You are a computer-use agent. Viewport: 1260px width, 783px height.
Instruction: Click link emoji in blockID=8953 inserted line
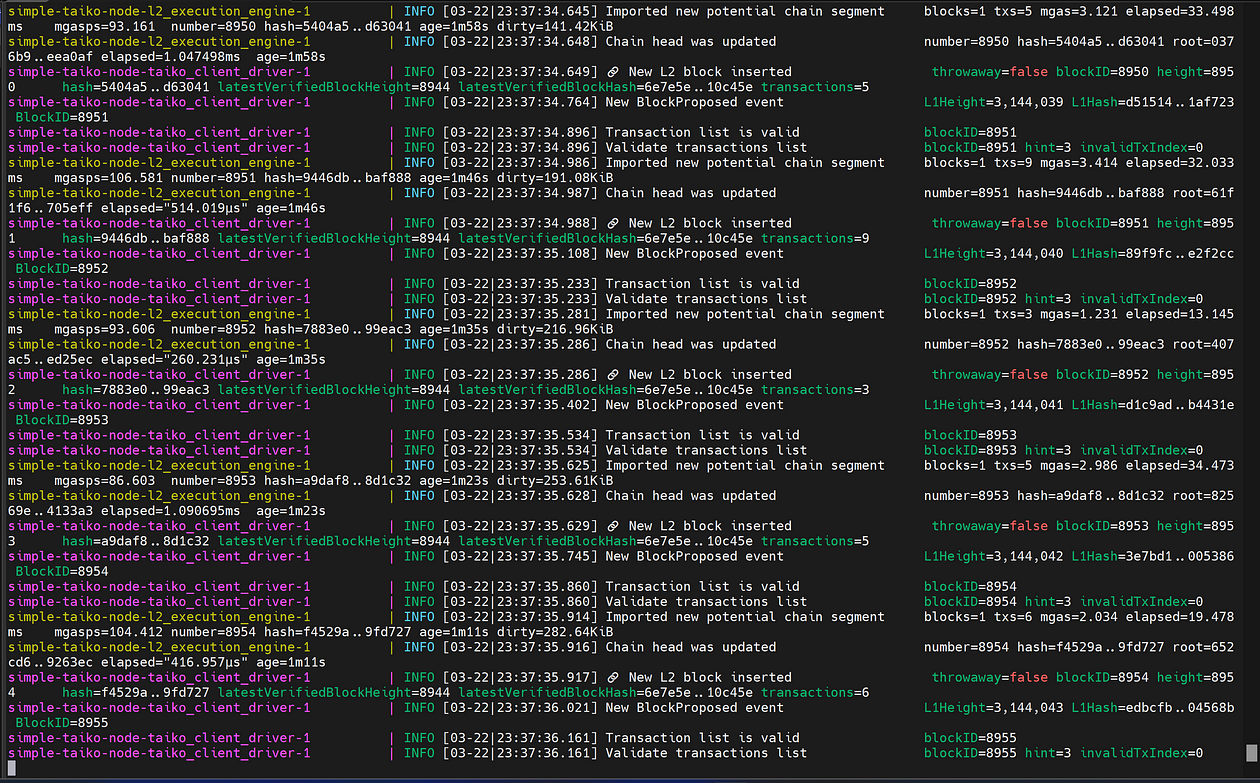[x=612, y=526]
